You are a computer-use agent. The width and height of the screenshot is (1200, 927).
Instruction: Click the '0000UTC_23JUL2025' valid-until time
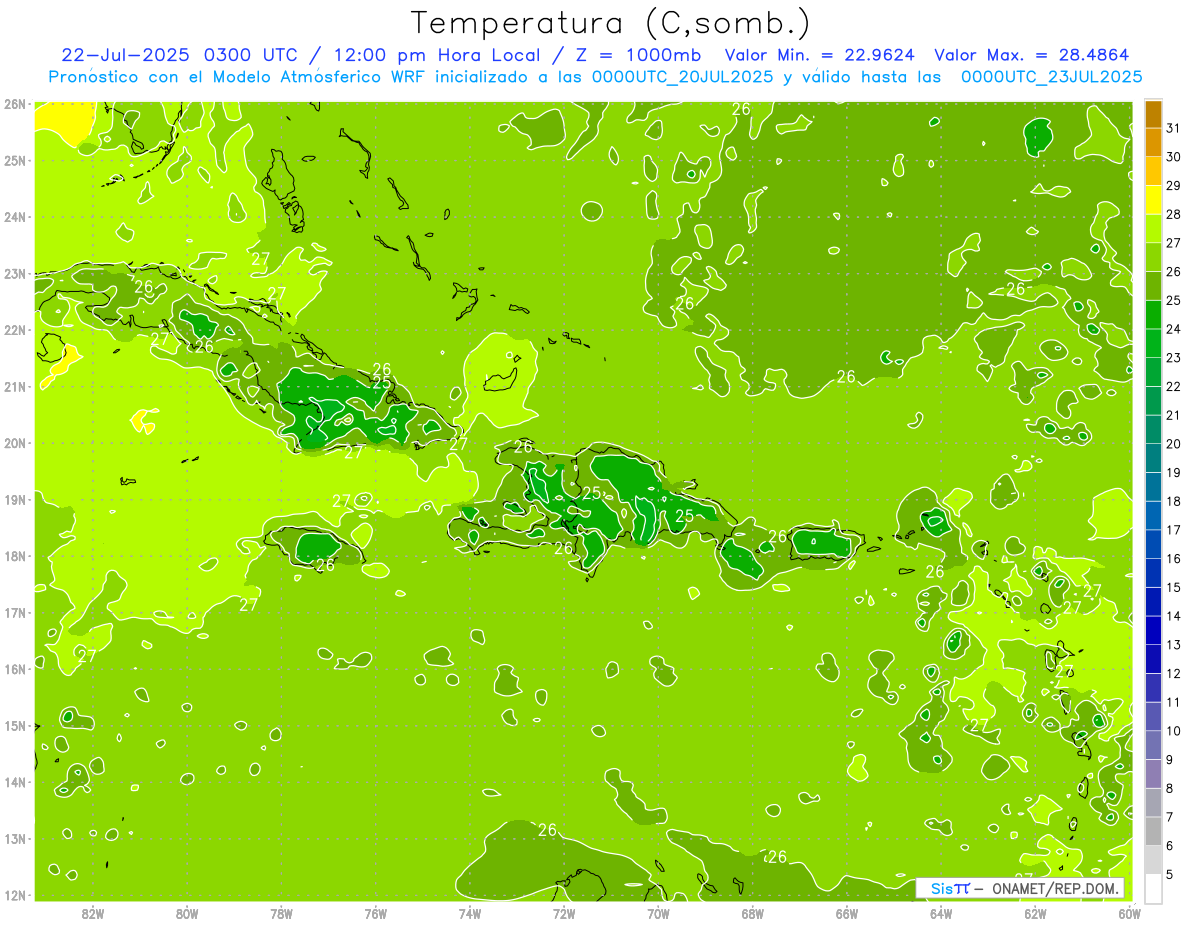click(1051, 77)
